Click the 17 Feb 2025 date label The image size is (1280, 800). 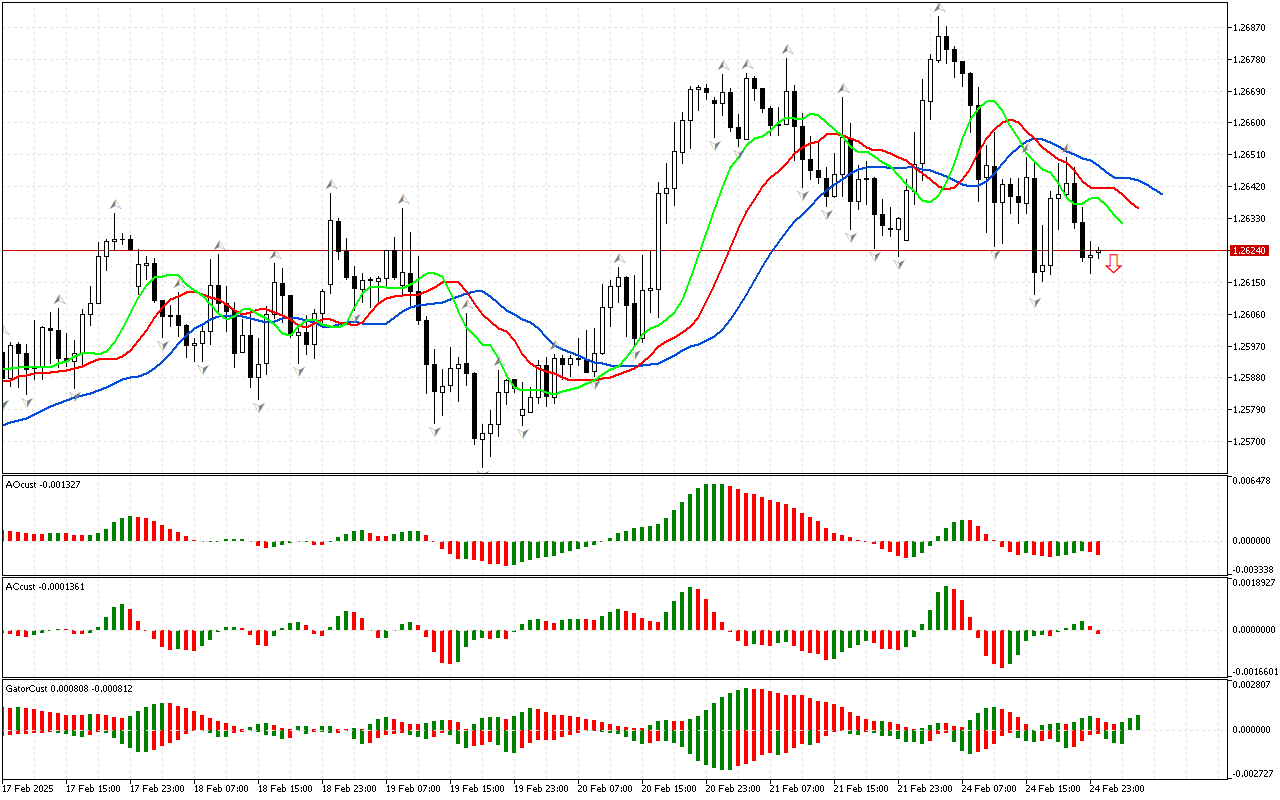point(26,789)
